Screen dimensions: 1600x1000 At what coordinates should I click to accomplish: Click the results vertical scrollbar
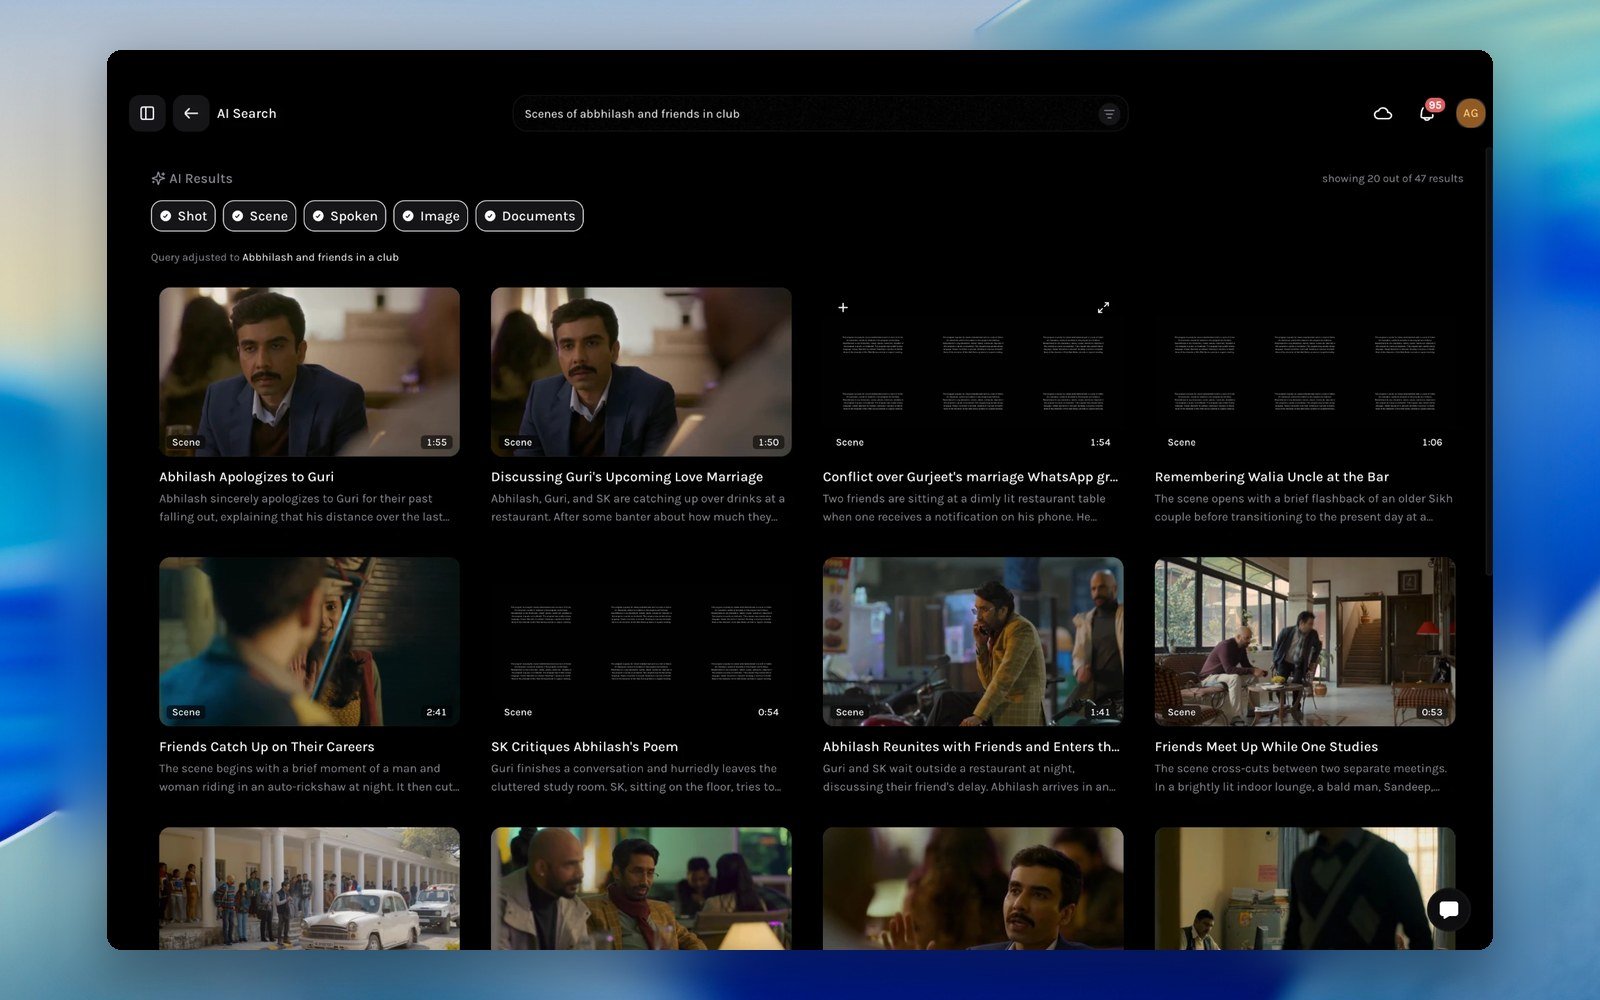point(1488,360)
